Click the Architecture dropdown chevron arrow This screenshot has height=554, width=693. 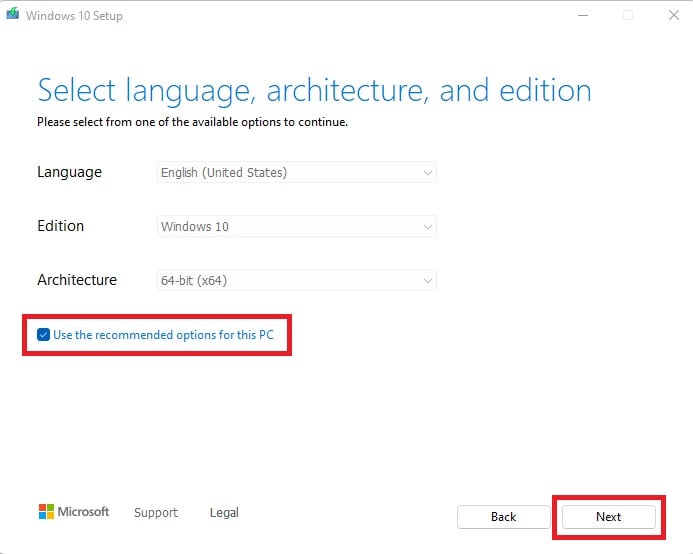(x=428, y=281)
